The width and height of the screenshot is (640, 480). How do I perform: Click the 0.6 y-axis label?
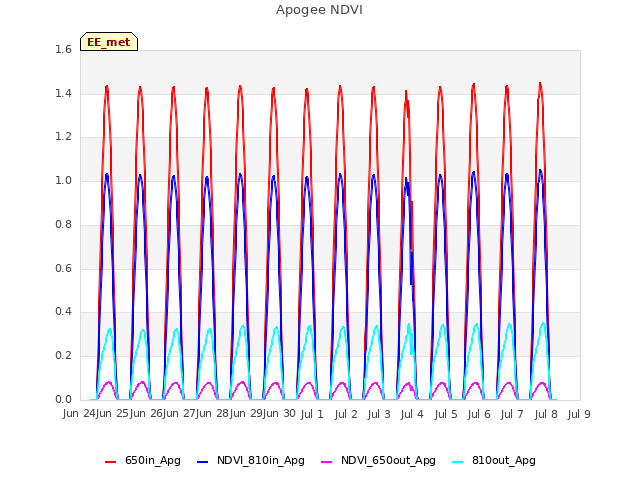pos(63,268)
